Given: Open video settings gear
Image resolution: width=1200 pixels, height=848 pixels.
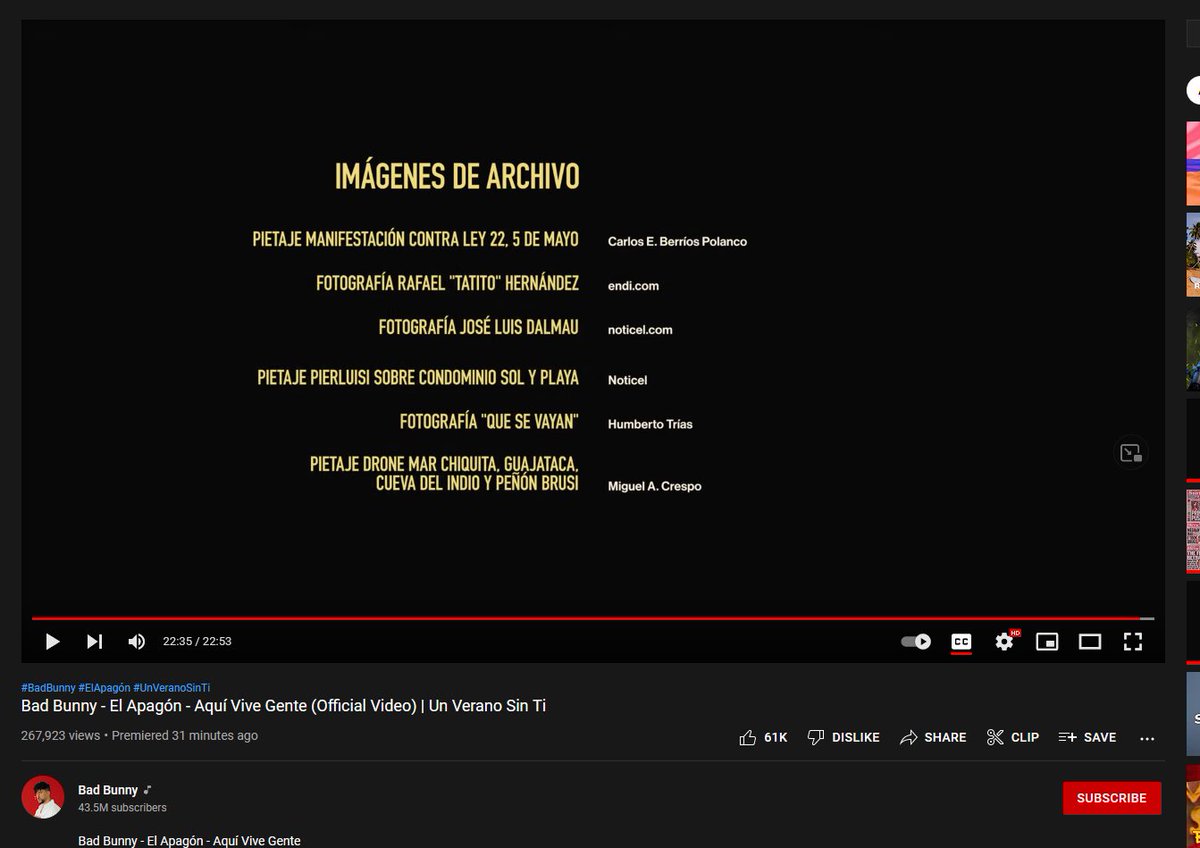Looking at the screenshot, I should click(x=1005, y=642).
